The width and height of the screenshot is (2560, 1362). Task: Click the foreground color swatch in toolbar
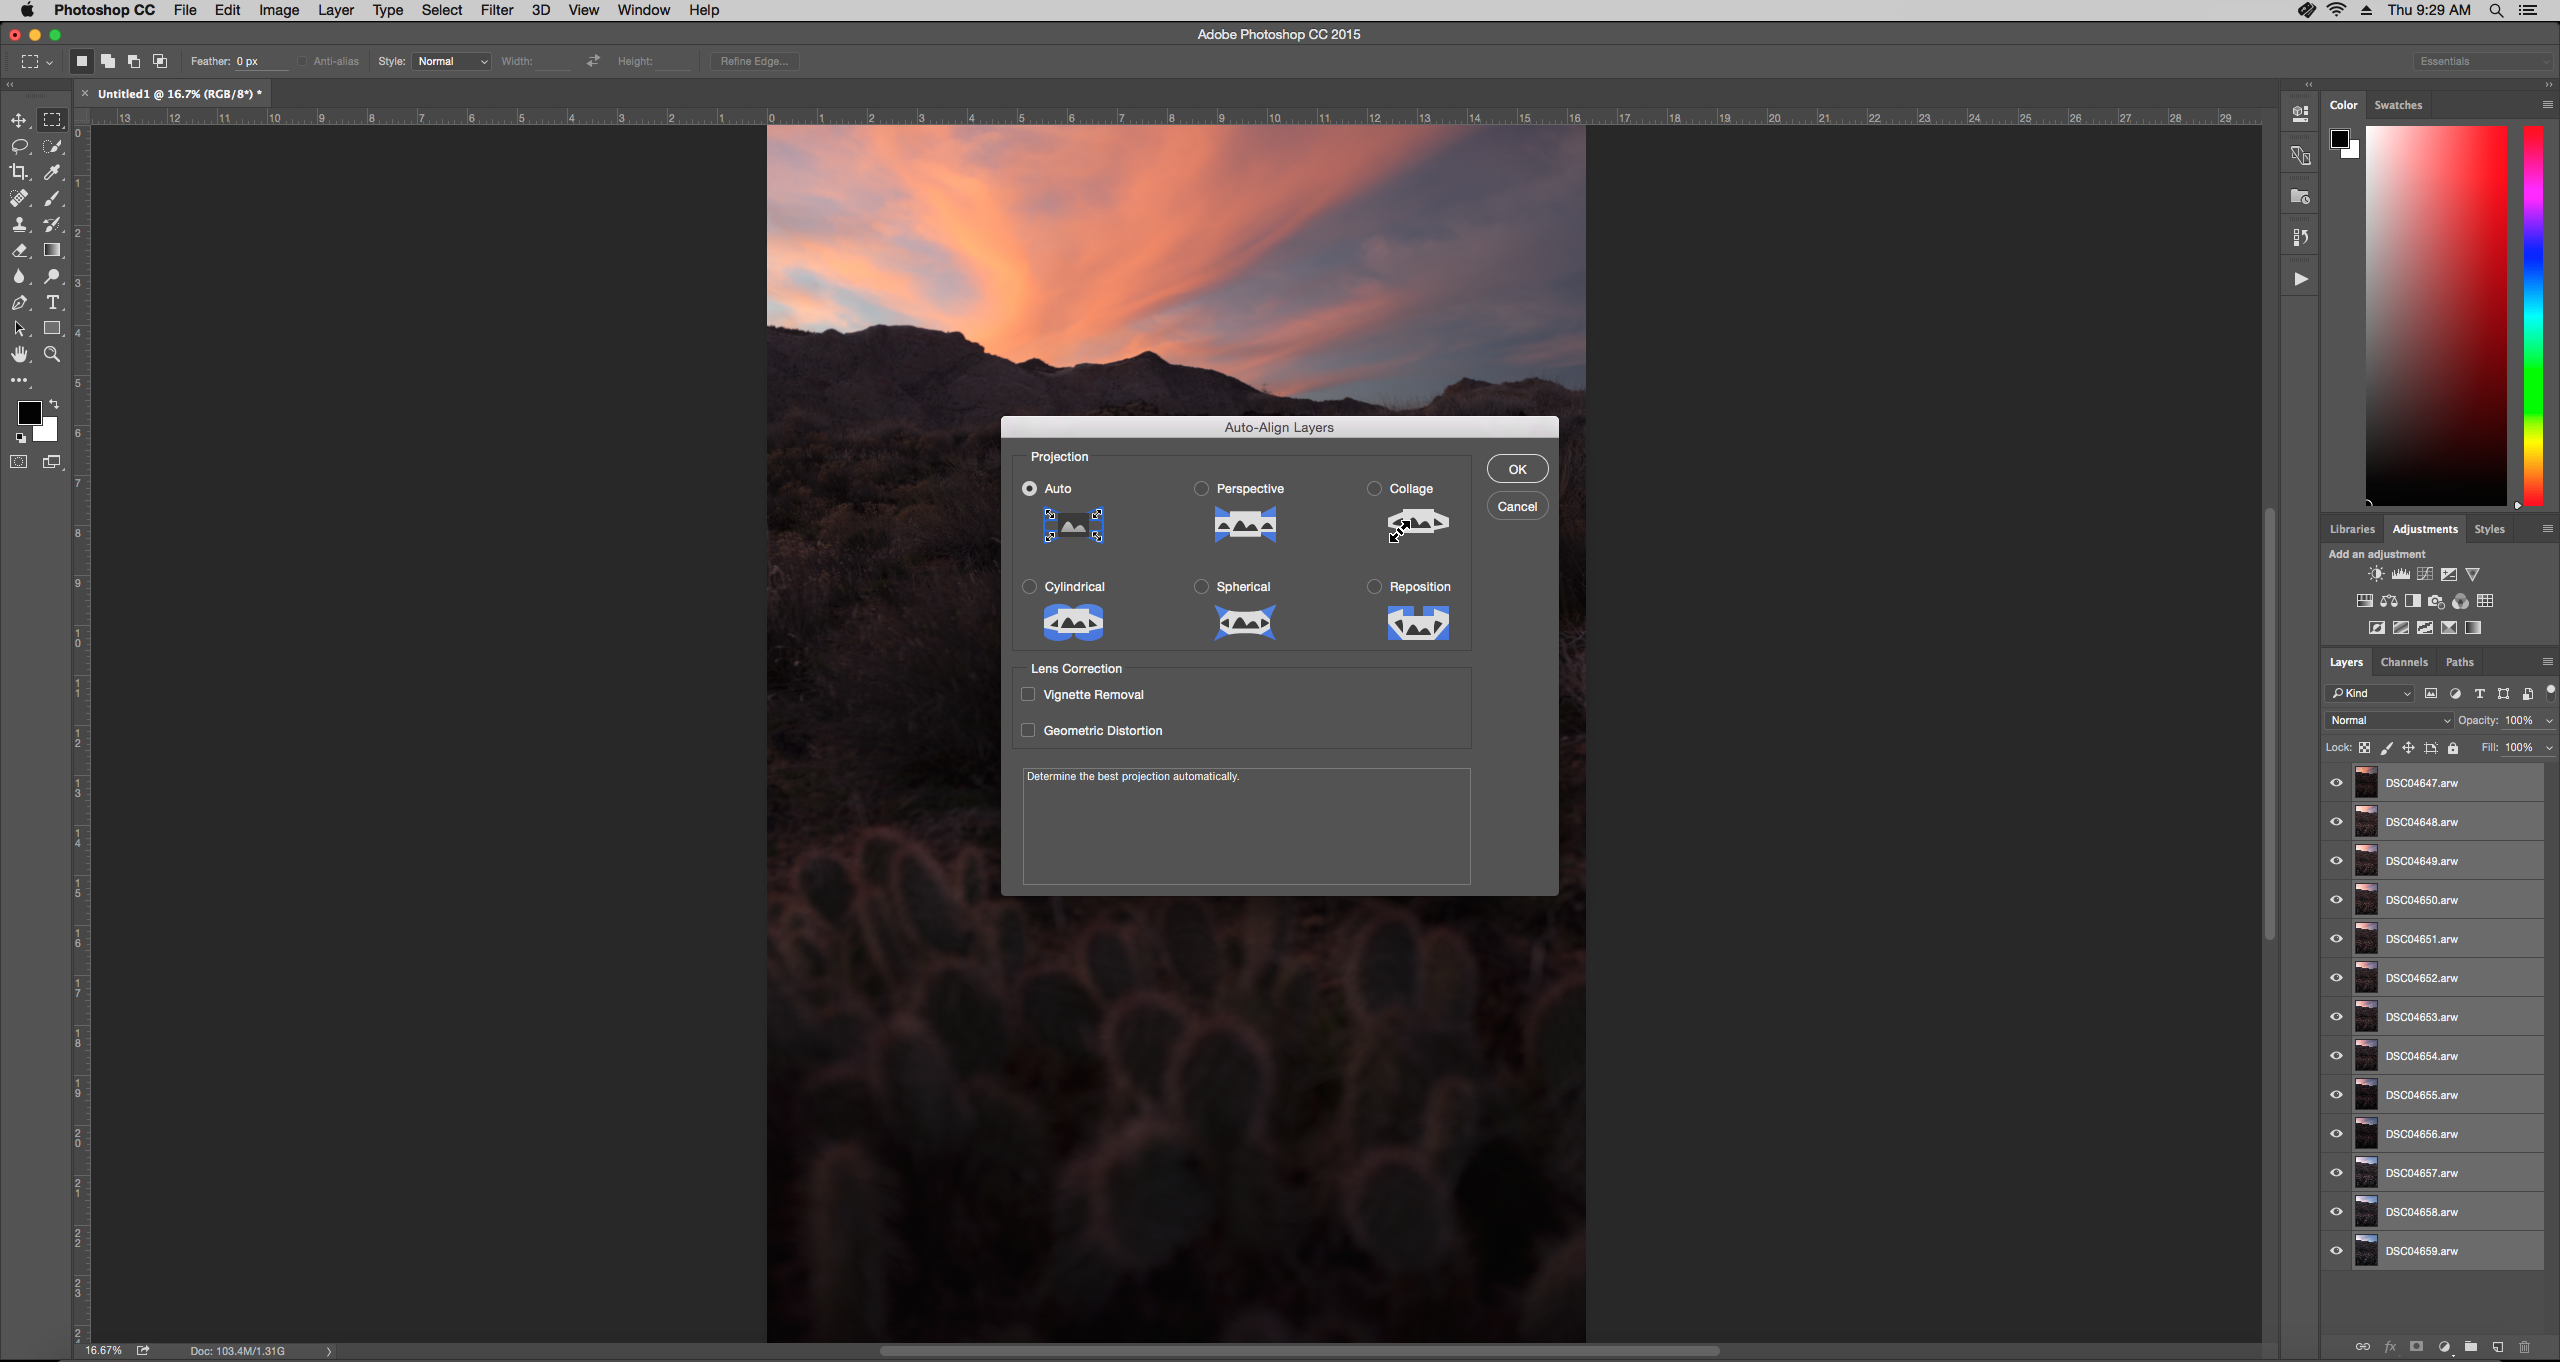coord(28,412)
